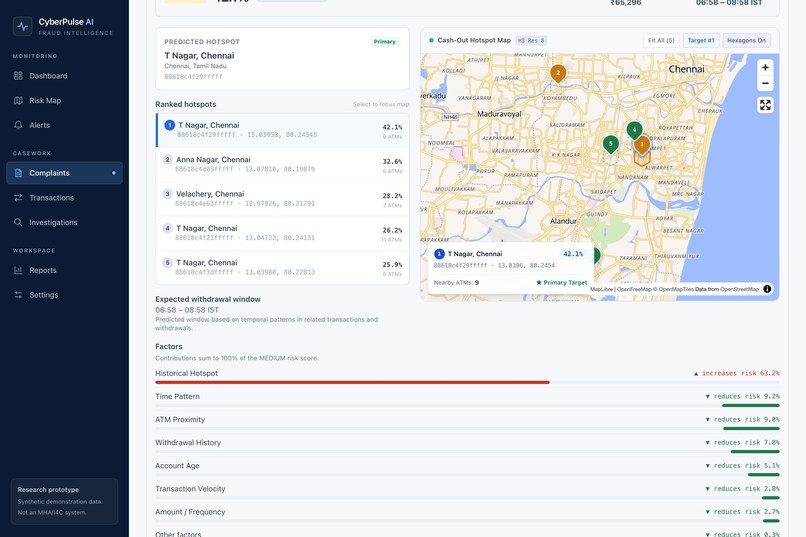The image size is (806, 537).
Task: Click the Complaints document icon
Action: point(18,173)
